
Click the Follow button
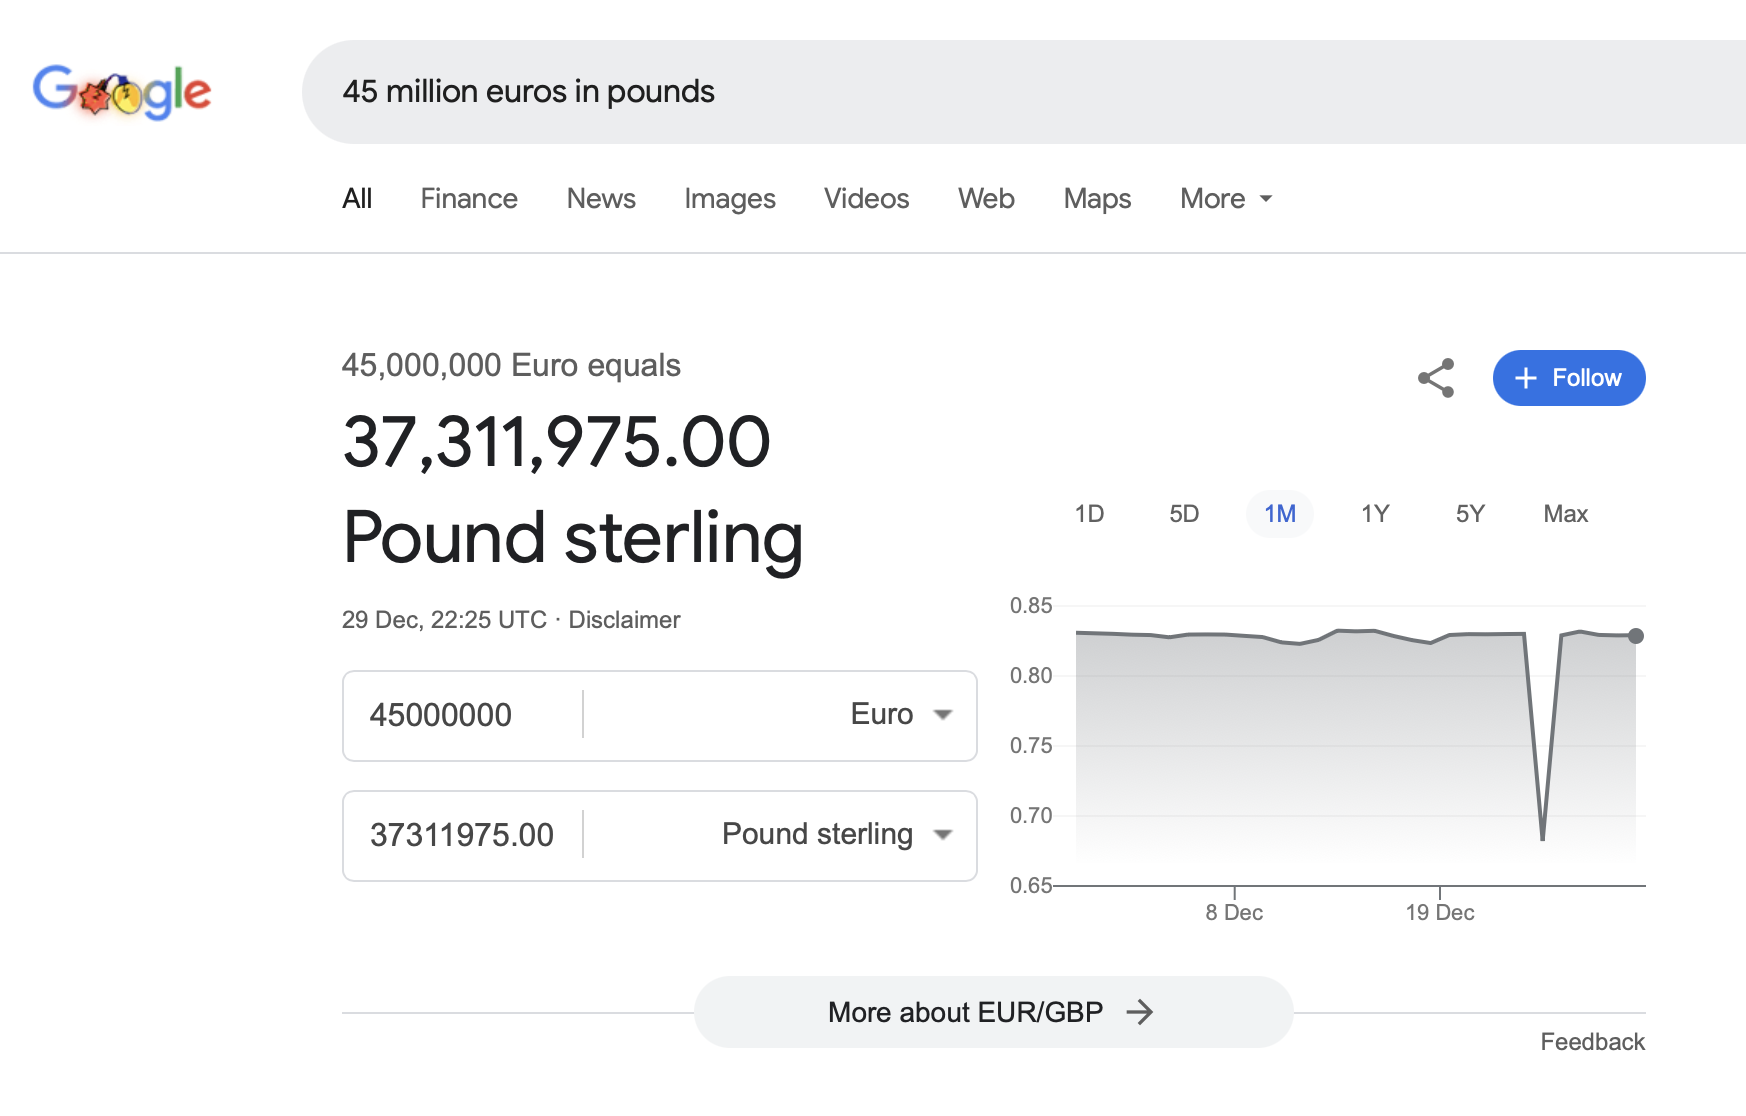tap(1568, 378)
